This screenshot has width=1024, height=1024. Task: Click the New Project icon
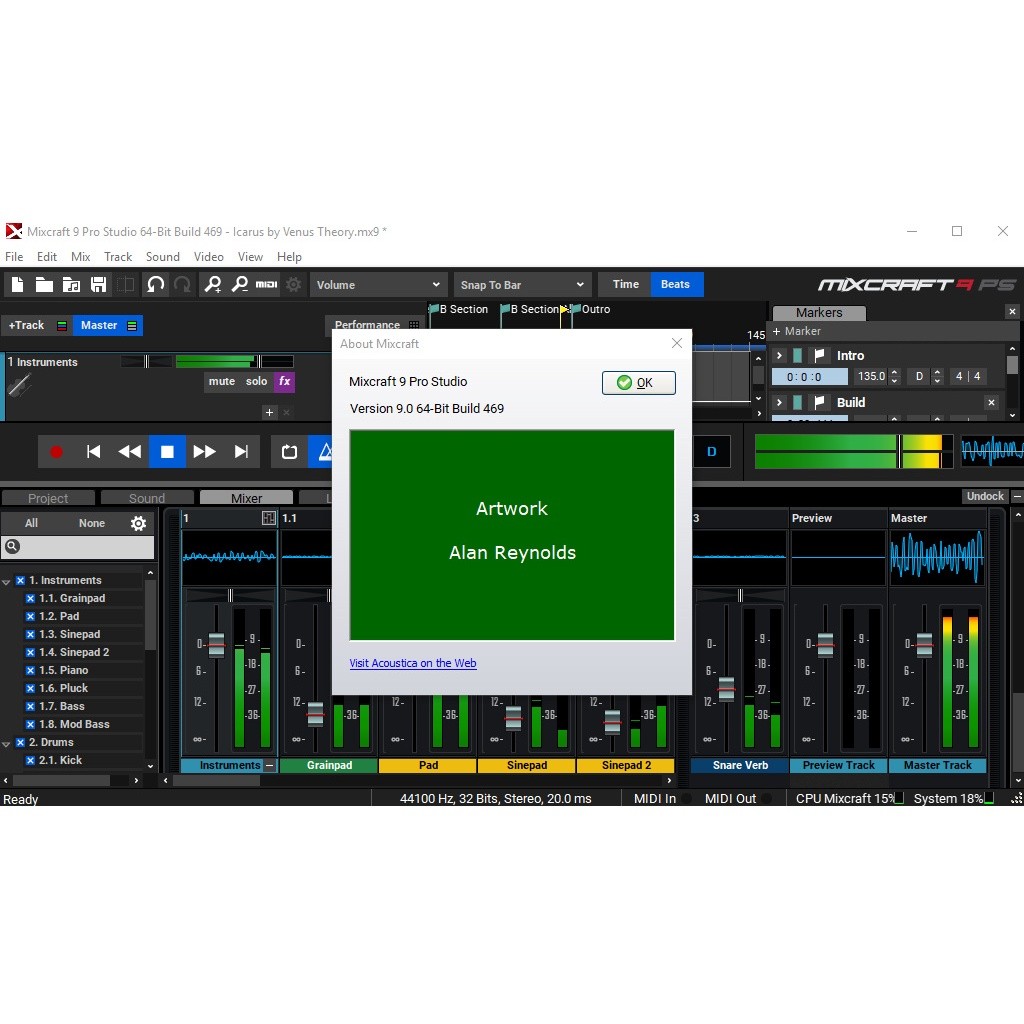pyautogui.click(x=16, y=284)
